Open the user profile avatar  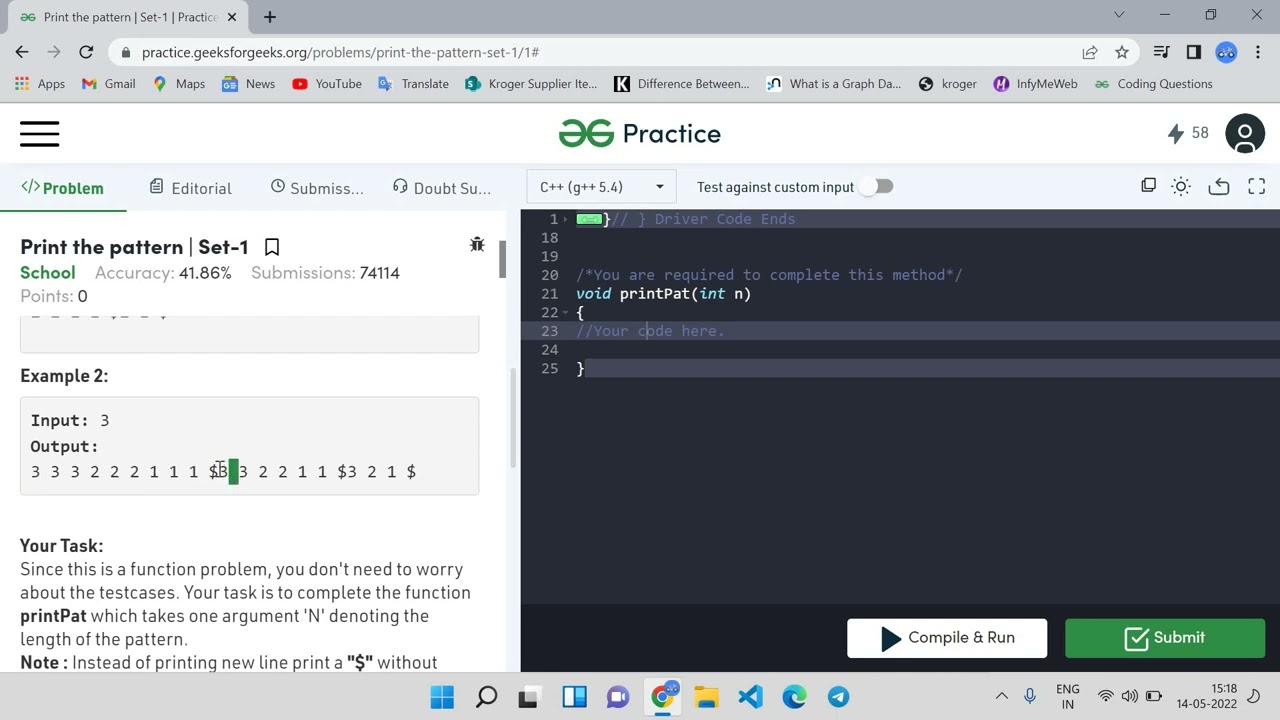coord(1245,134)
